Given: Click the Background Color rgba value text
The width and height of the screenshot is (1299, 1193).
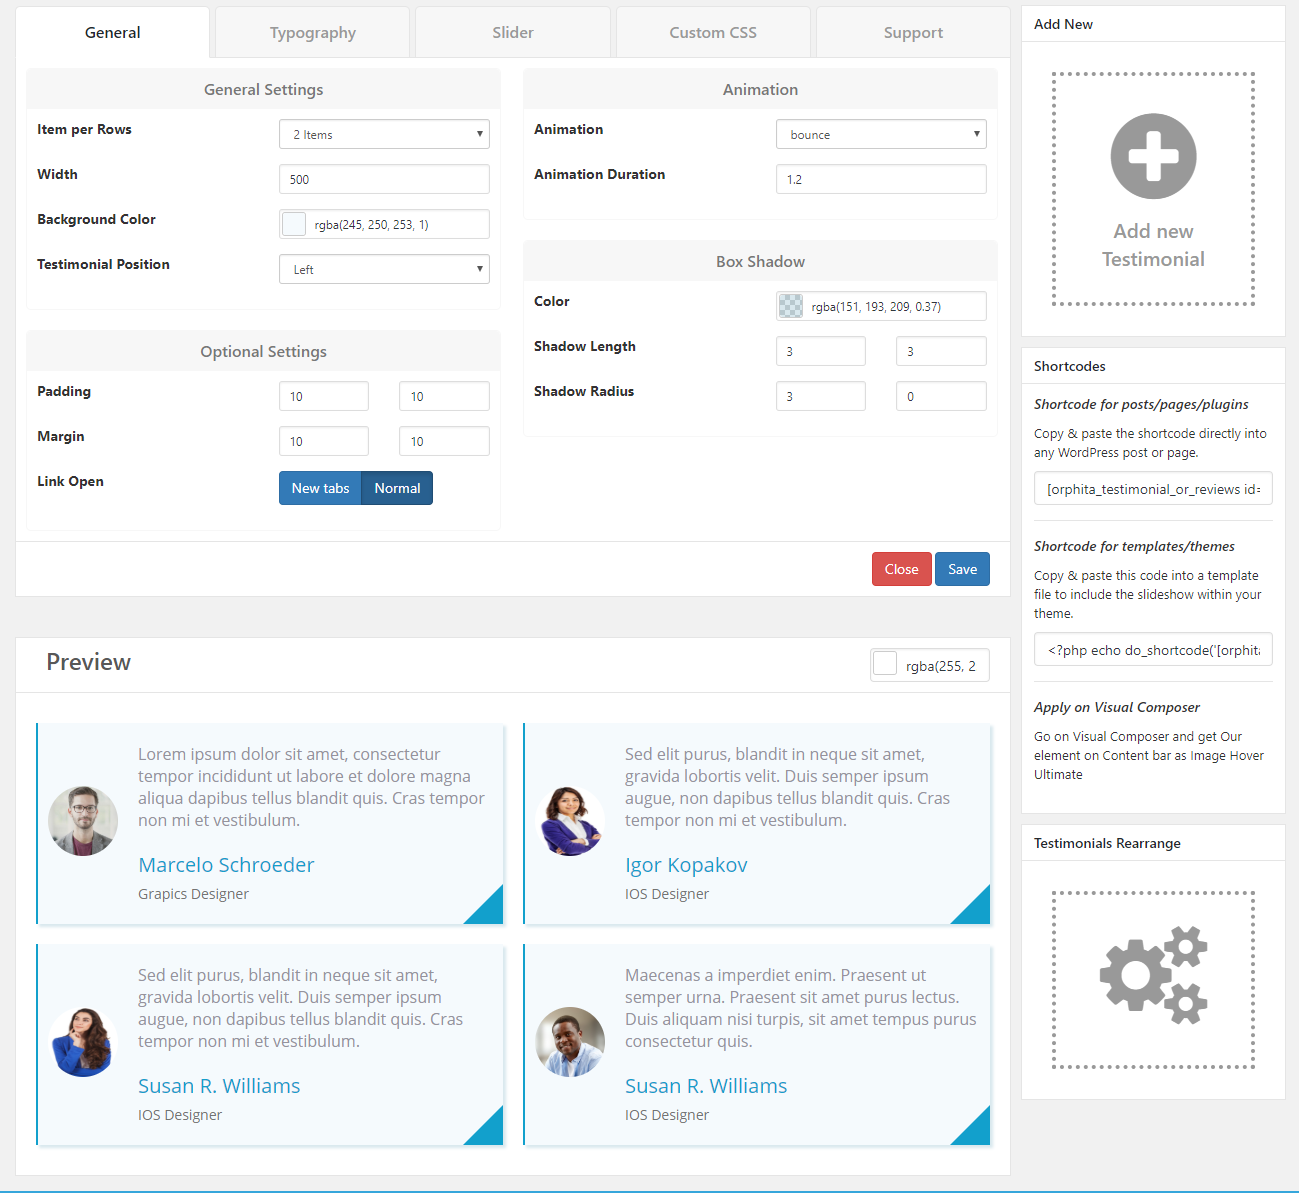Looking at the screenshot, I should [x=371, y=225].
